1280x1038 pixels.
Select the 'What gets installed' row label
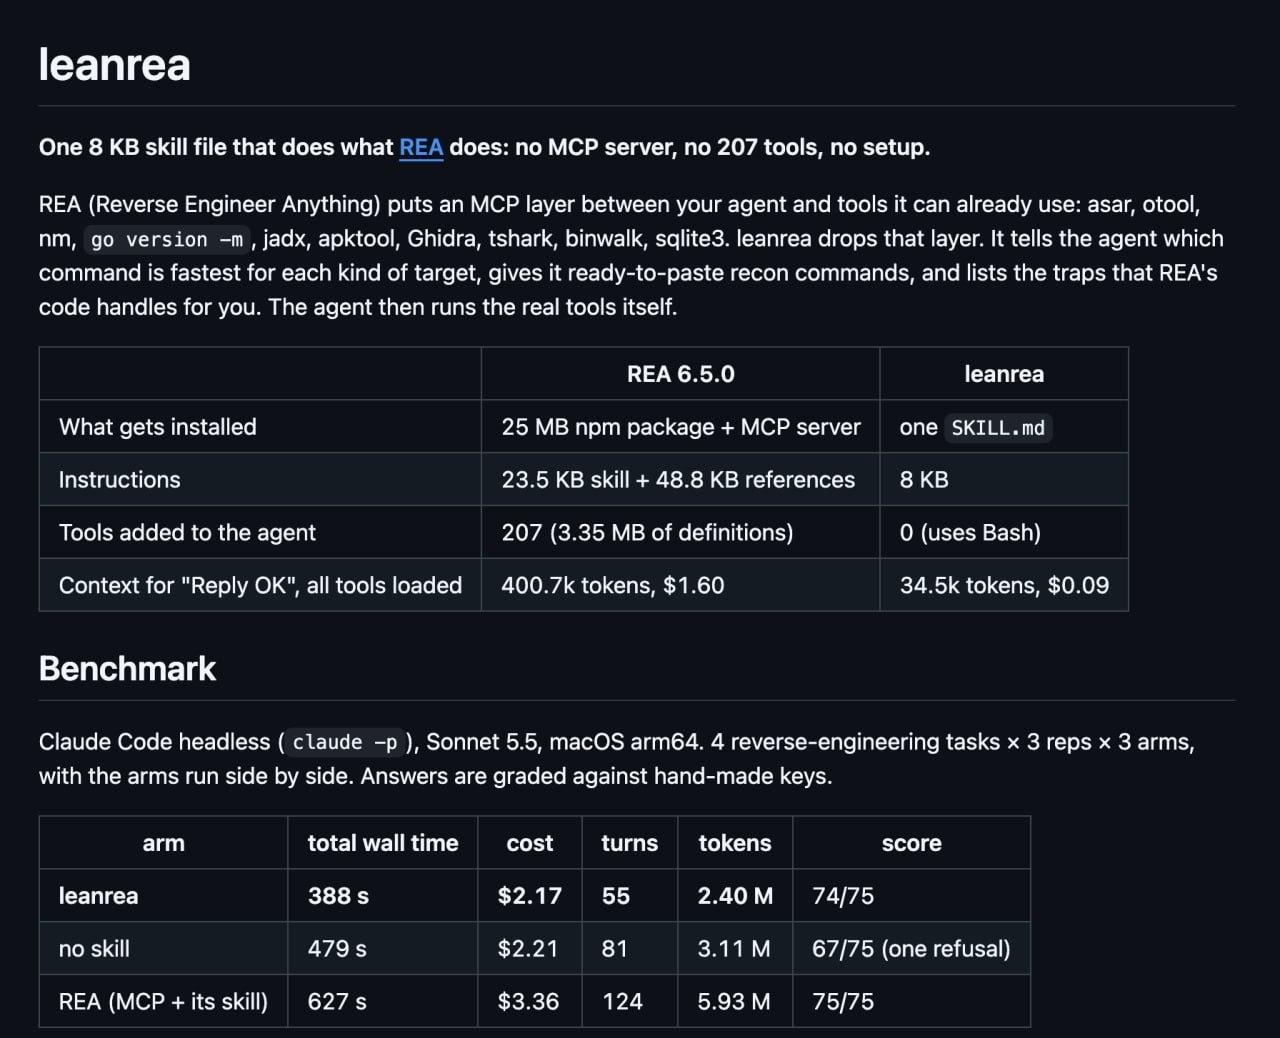(158, 427)
